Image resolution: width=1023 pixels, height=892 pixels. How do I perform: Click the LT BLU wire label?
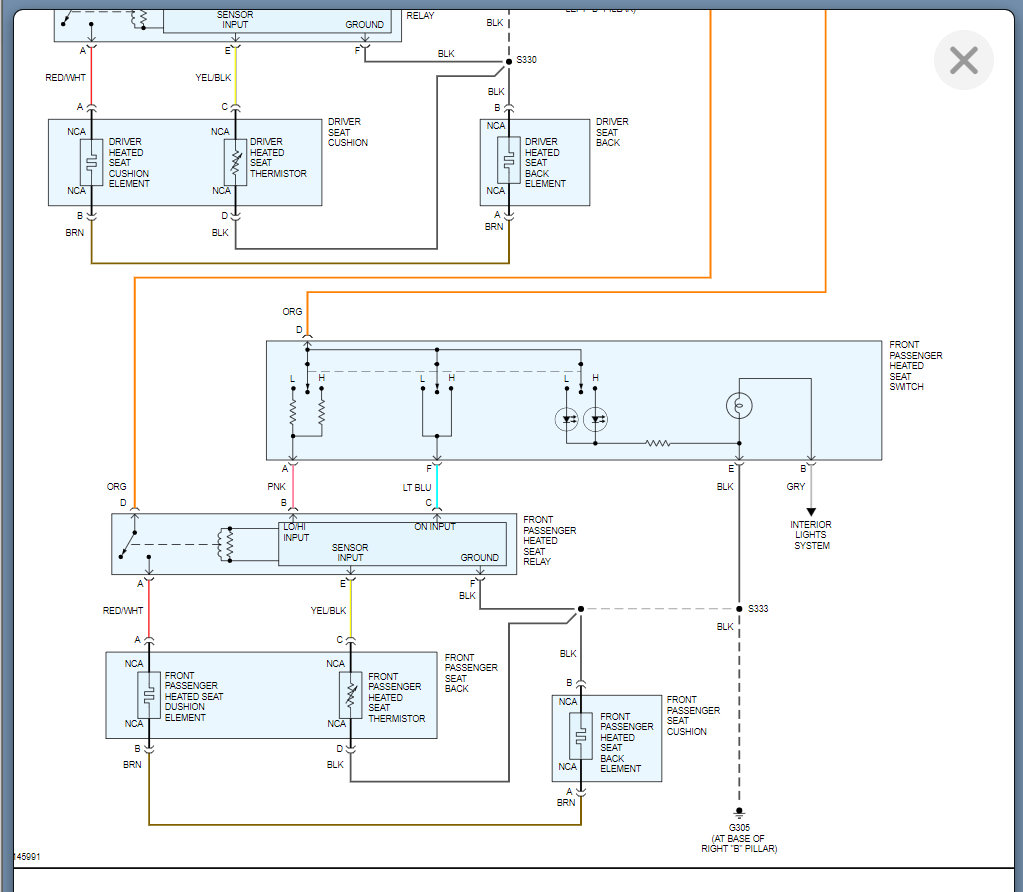click(x=417, y=487)
